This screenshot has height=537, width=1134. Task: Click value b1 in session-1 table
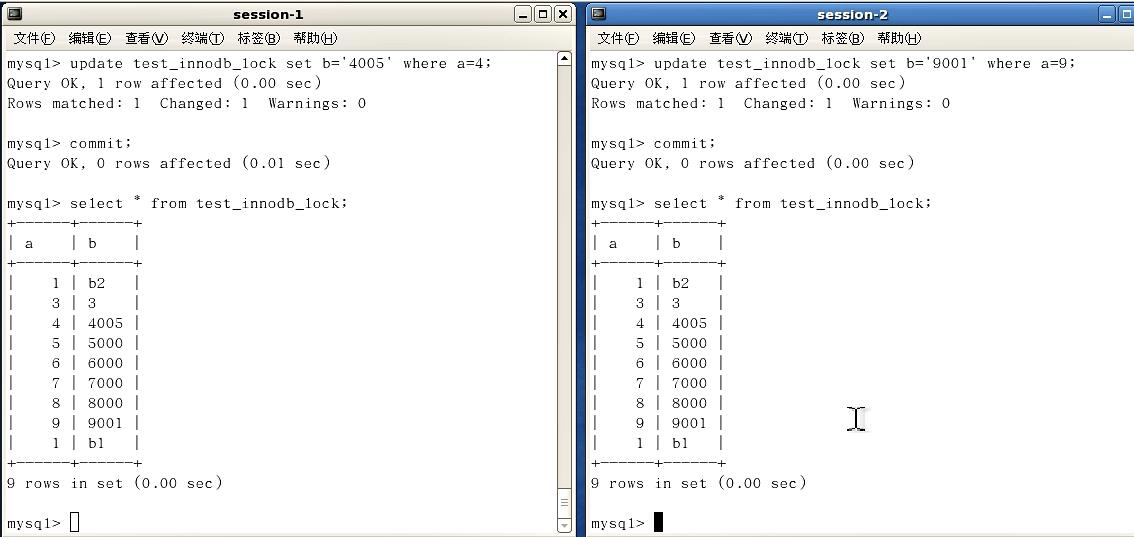96,443
